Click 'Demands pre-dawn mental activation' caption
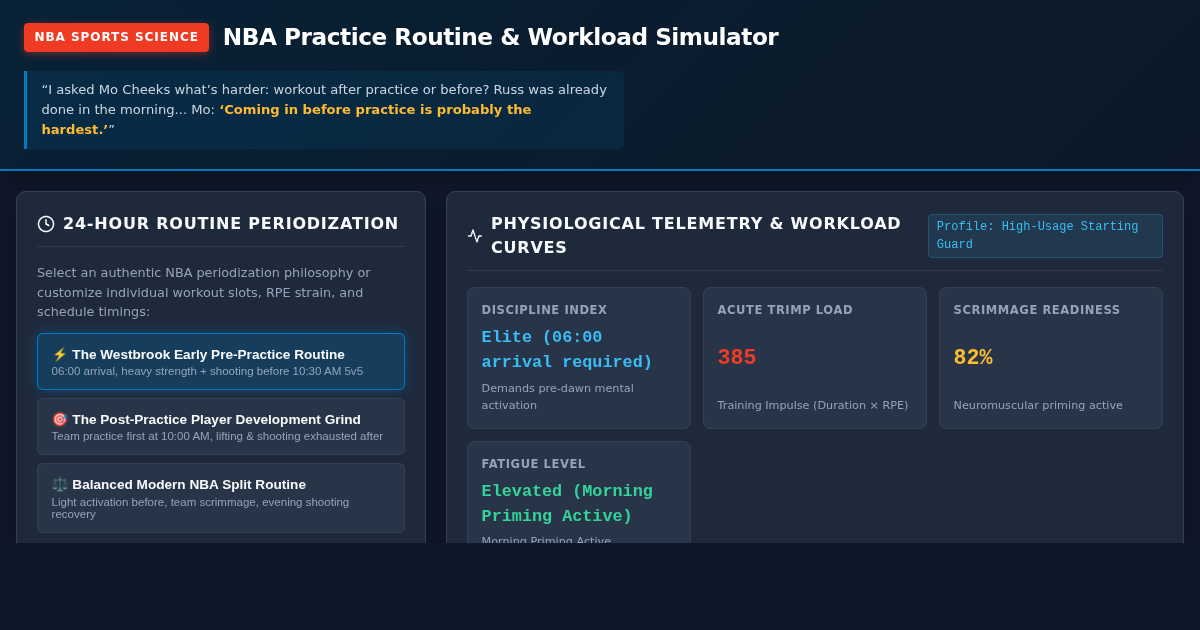 click(x=558, y=397)
